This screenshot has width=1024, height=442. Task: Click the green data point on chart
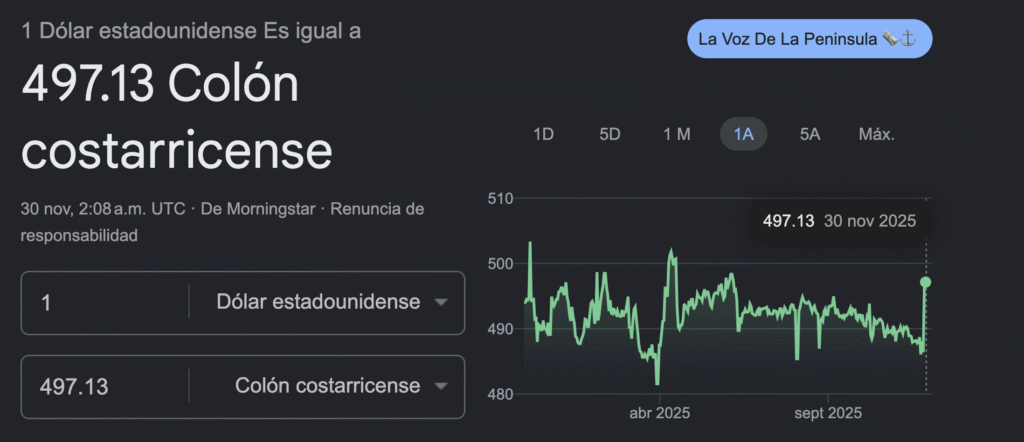point(926,282)
